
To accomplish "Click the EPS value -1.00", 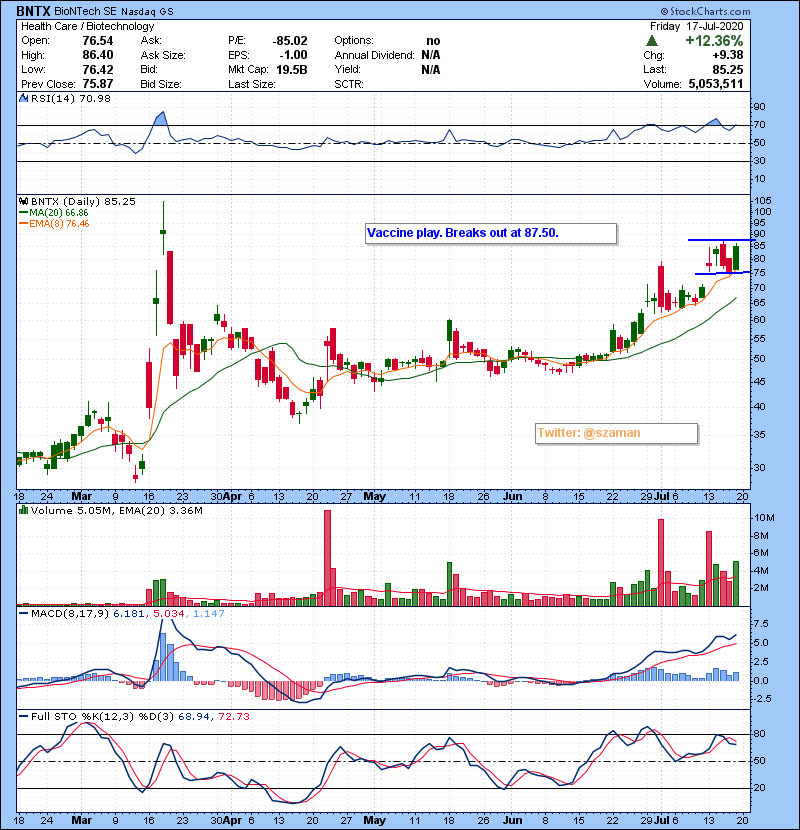I will (294, 55).
